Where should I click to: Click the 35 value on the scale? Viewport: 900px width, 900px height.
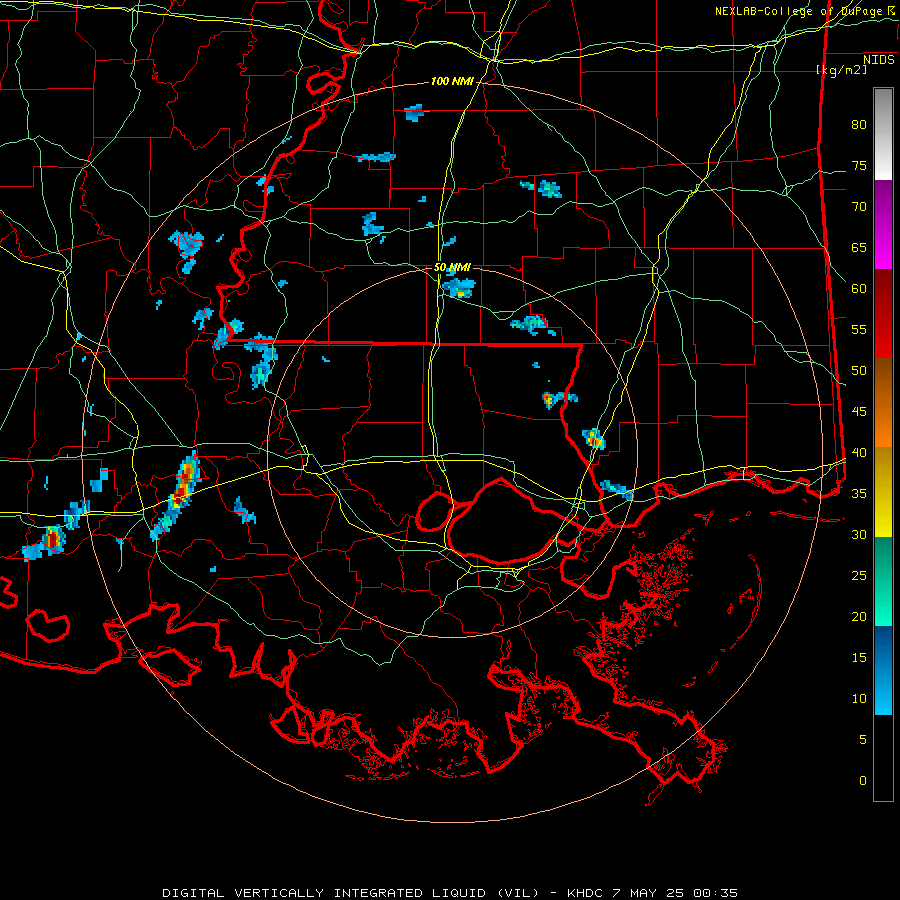(x=859, y=494)
